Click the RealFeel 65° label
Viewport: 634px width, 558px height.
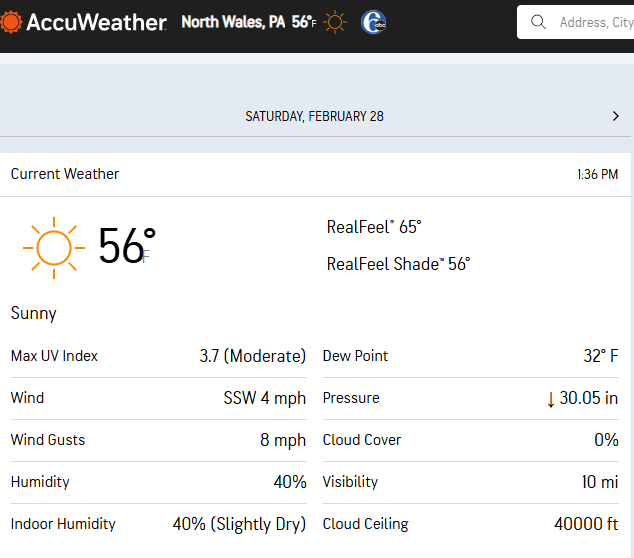coord(374,227)
